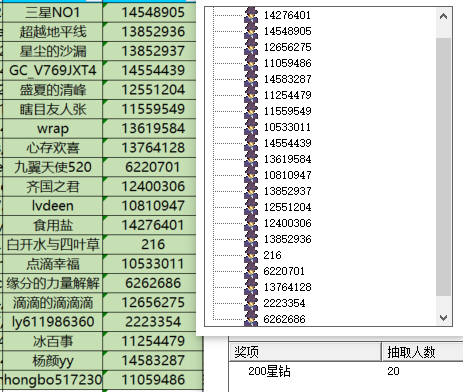Click spreadsheet cell wrap

tap(52, 129)
